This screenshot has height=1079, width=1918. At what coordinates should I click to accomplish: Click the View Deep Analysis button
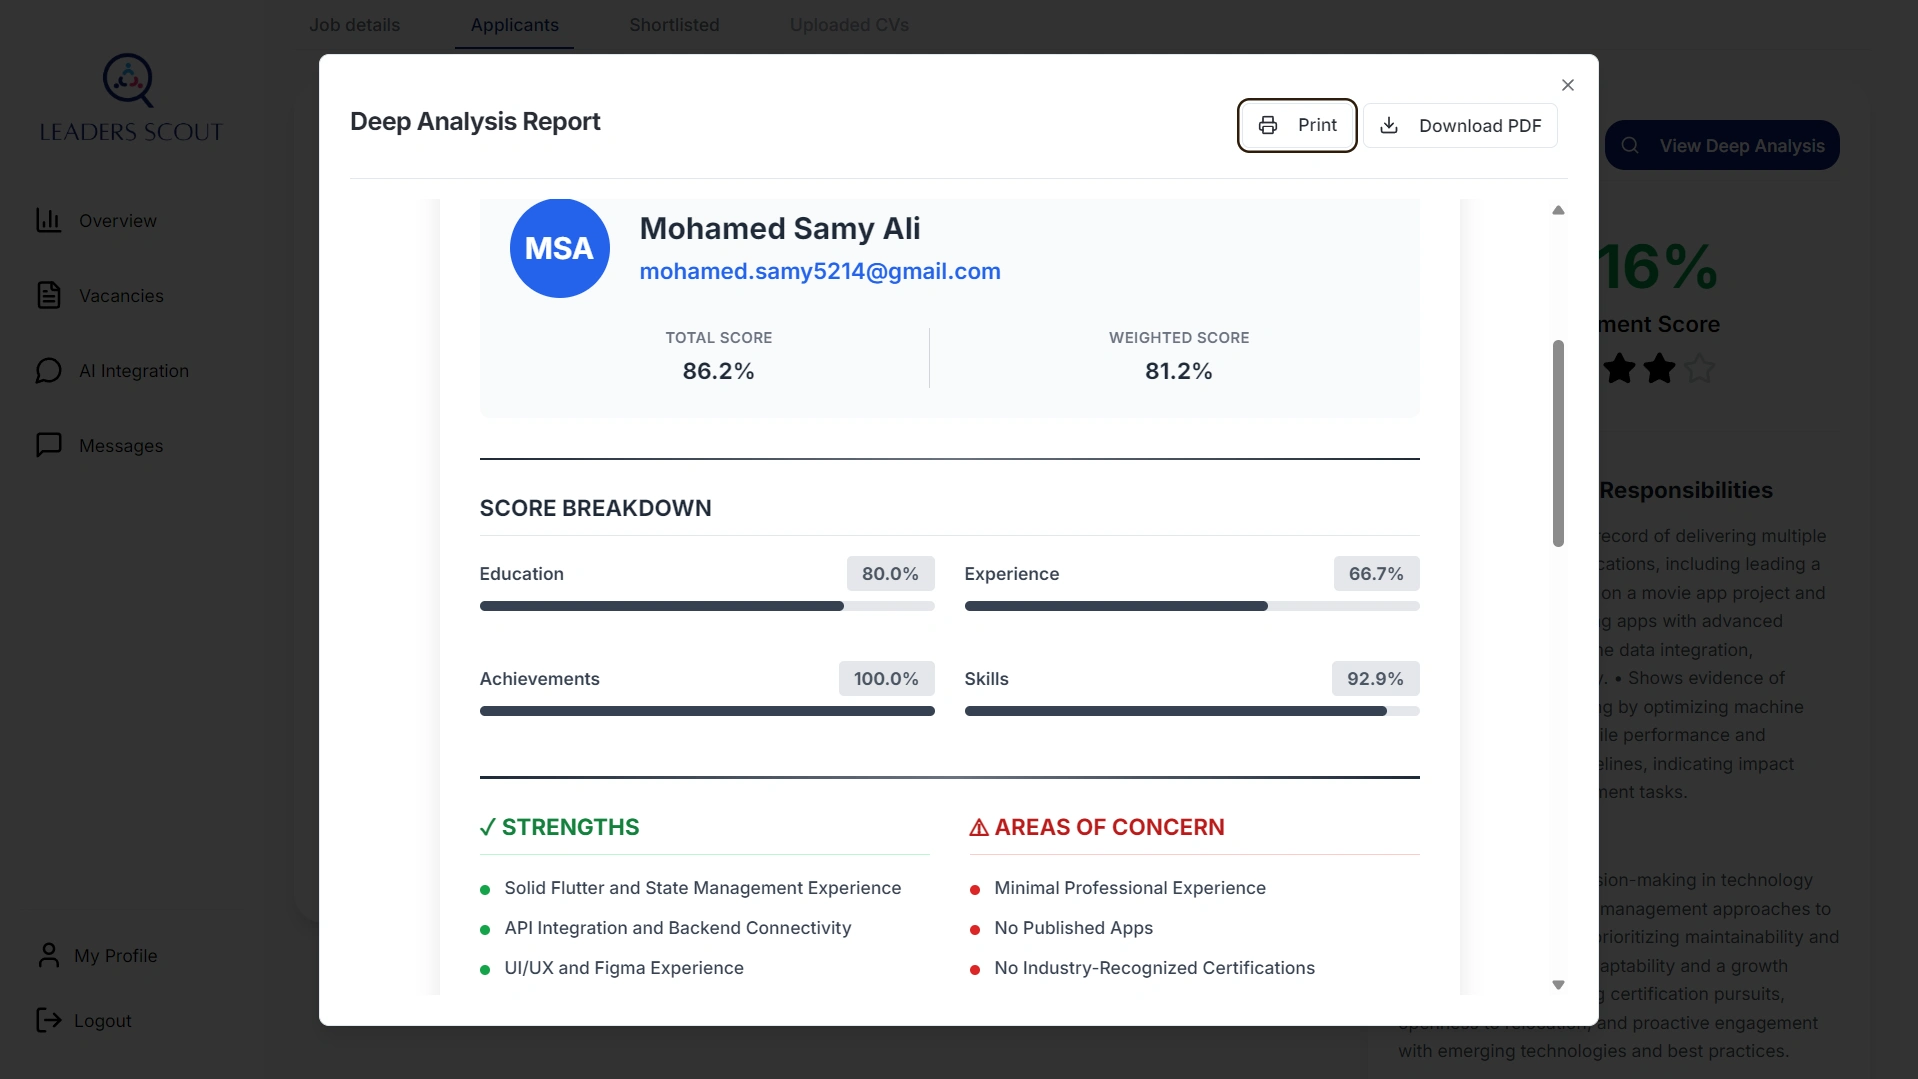coord(1722,144)
